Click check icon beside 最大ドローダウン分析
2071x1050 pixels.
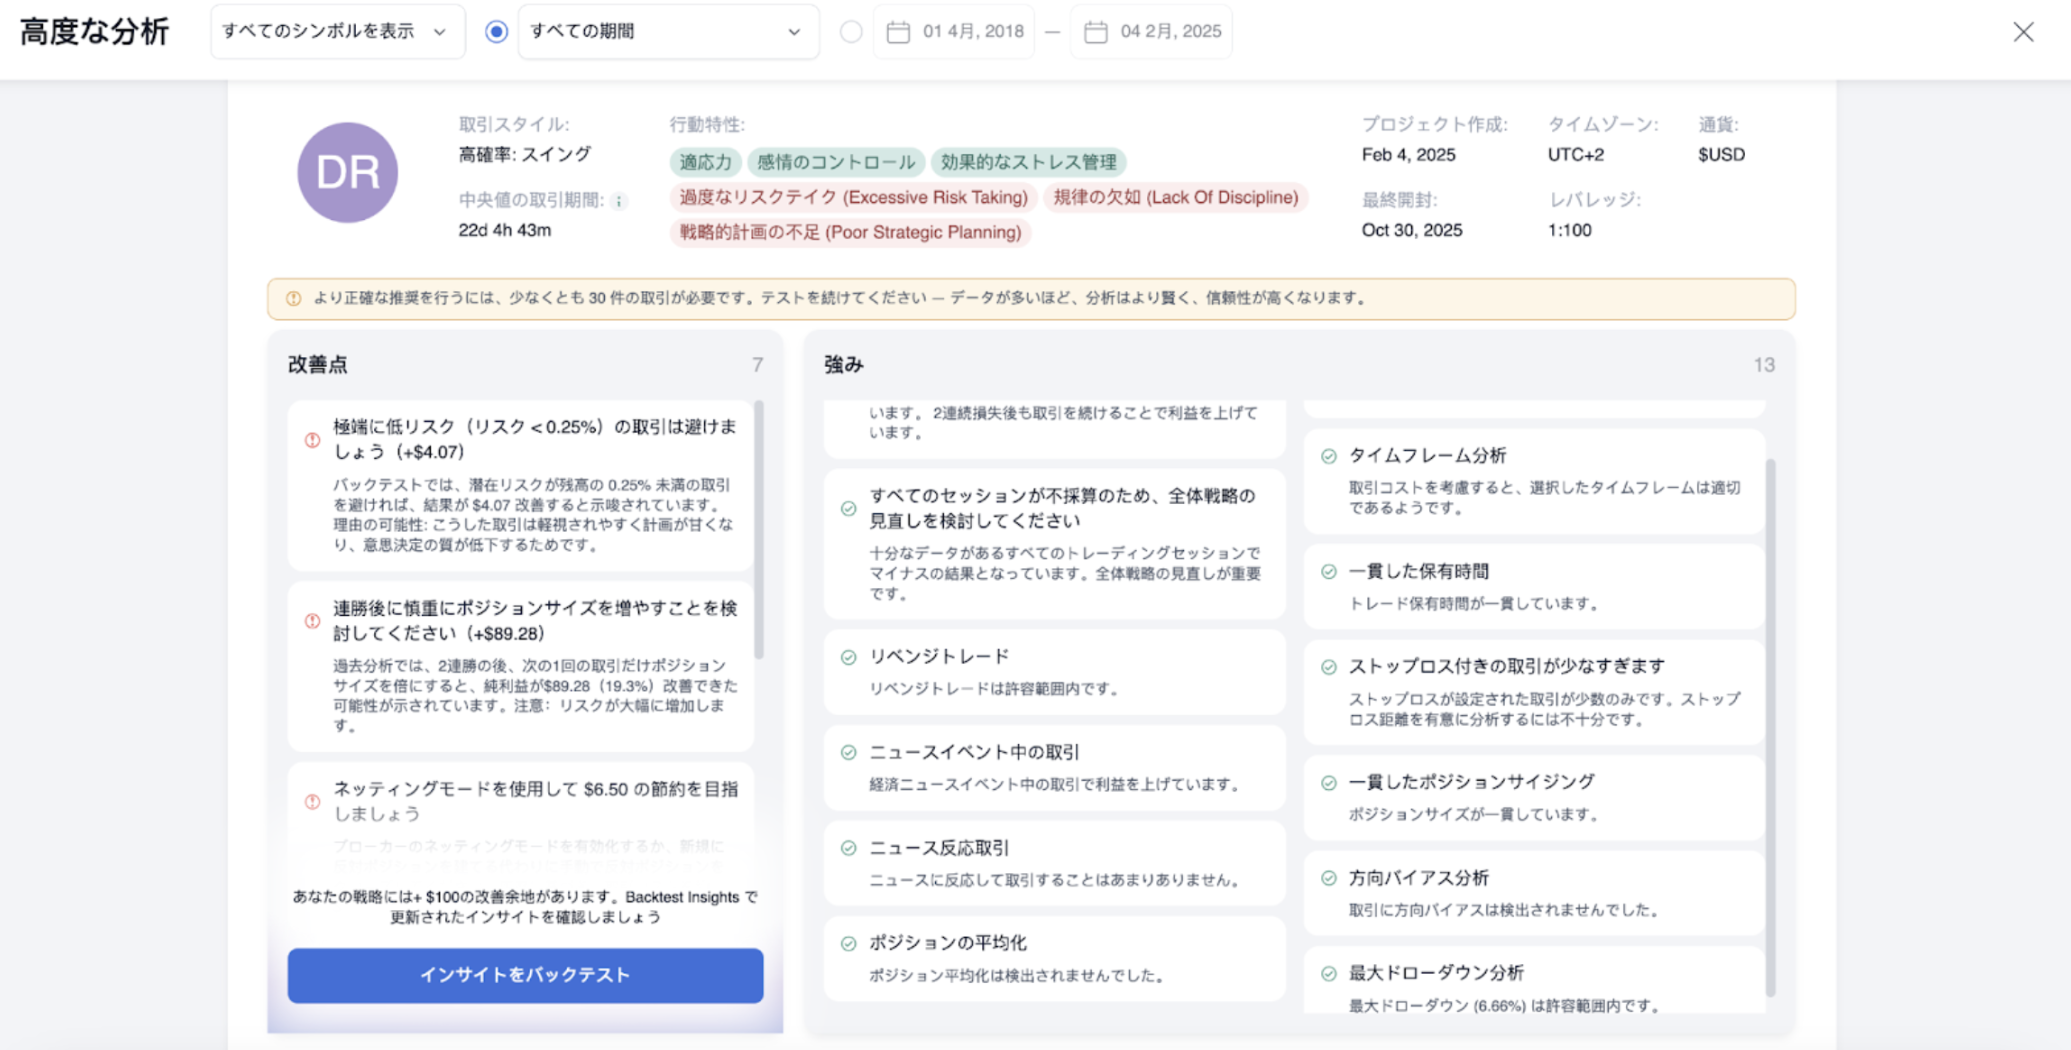(1328, 973)
